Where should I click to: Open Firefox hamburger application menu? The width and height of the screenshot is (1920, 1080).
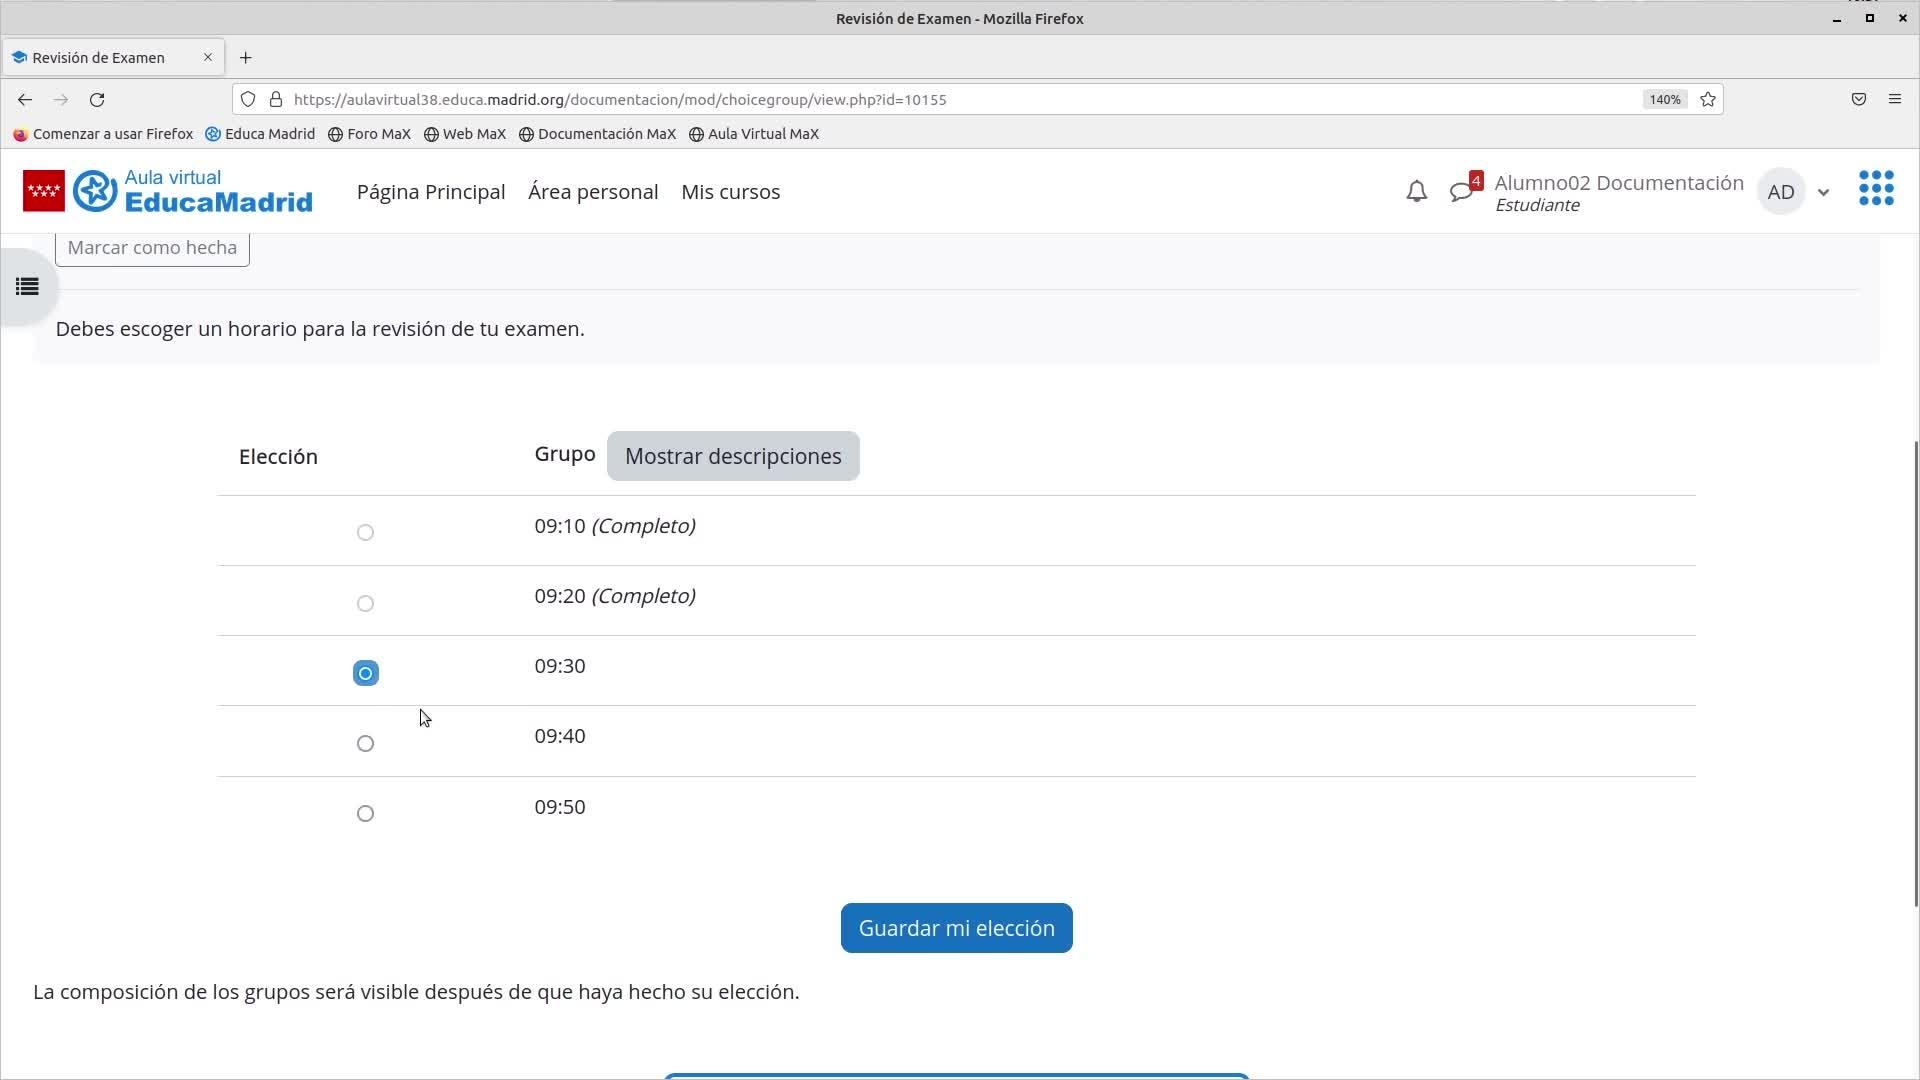tap(1894, 99)
